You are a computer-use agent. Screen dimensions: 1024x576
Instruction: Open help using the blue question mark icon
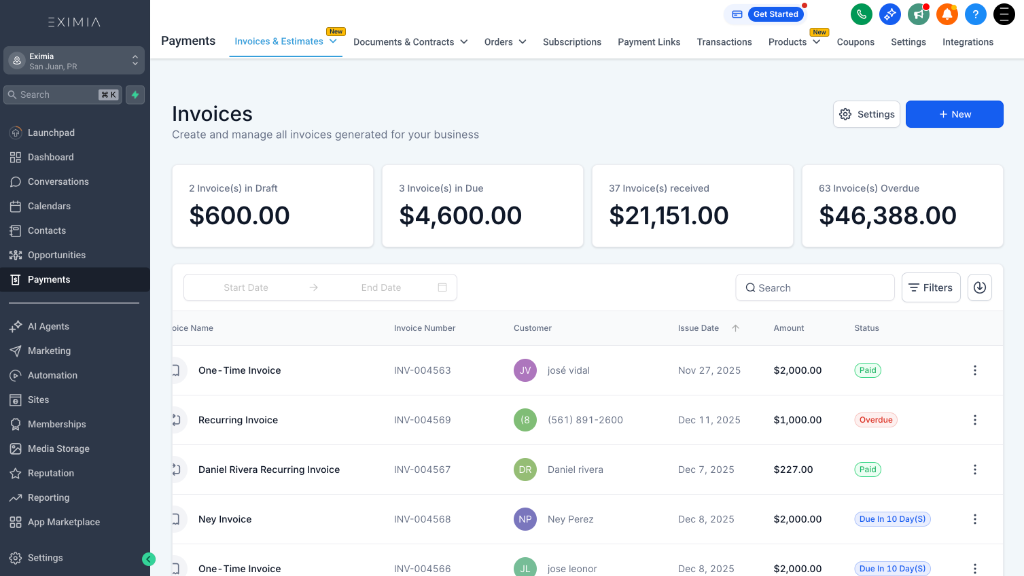coord(974,15)
